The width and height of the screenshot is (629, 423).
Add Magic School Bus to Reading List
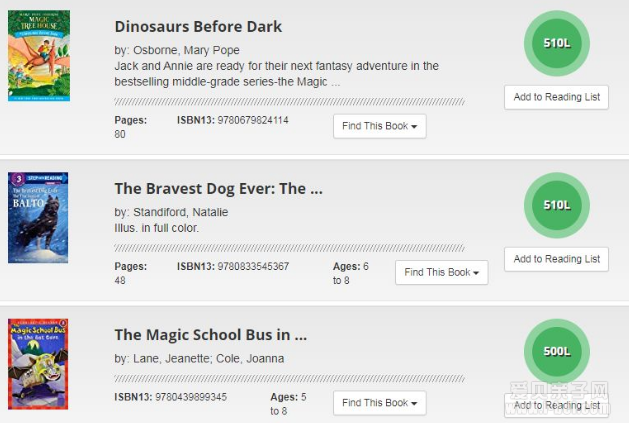pos(556,405)
